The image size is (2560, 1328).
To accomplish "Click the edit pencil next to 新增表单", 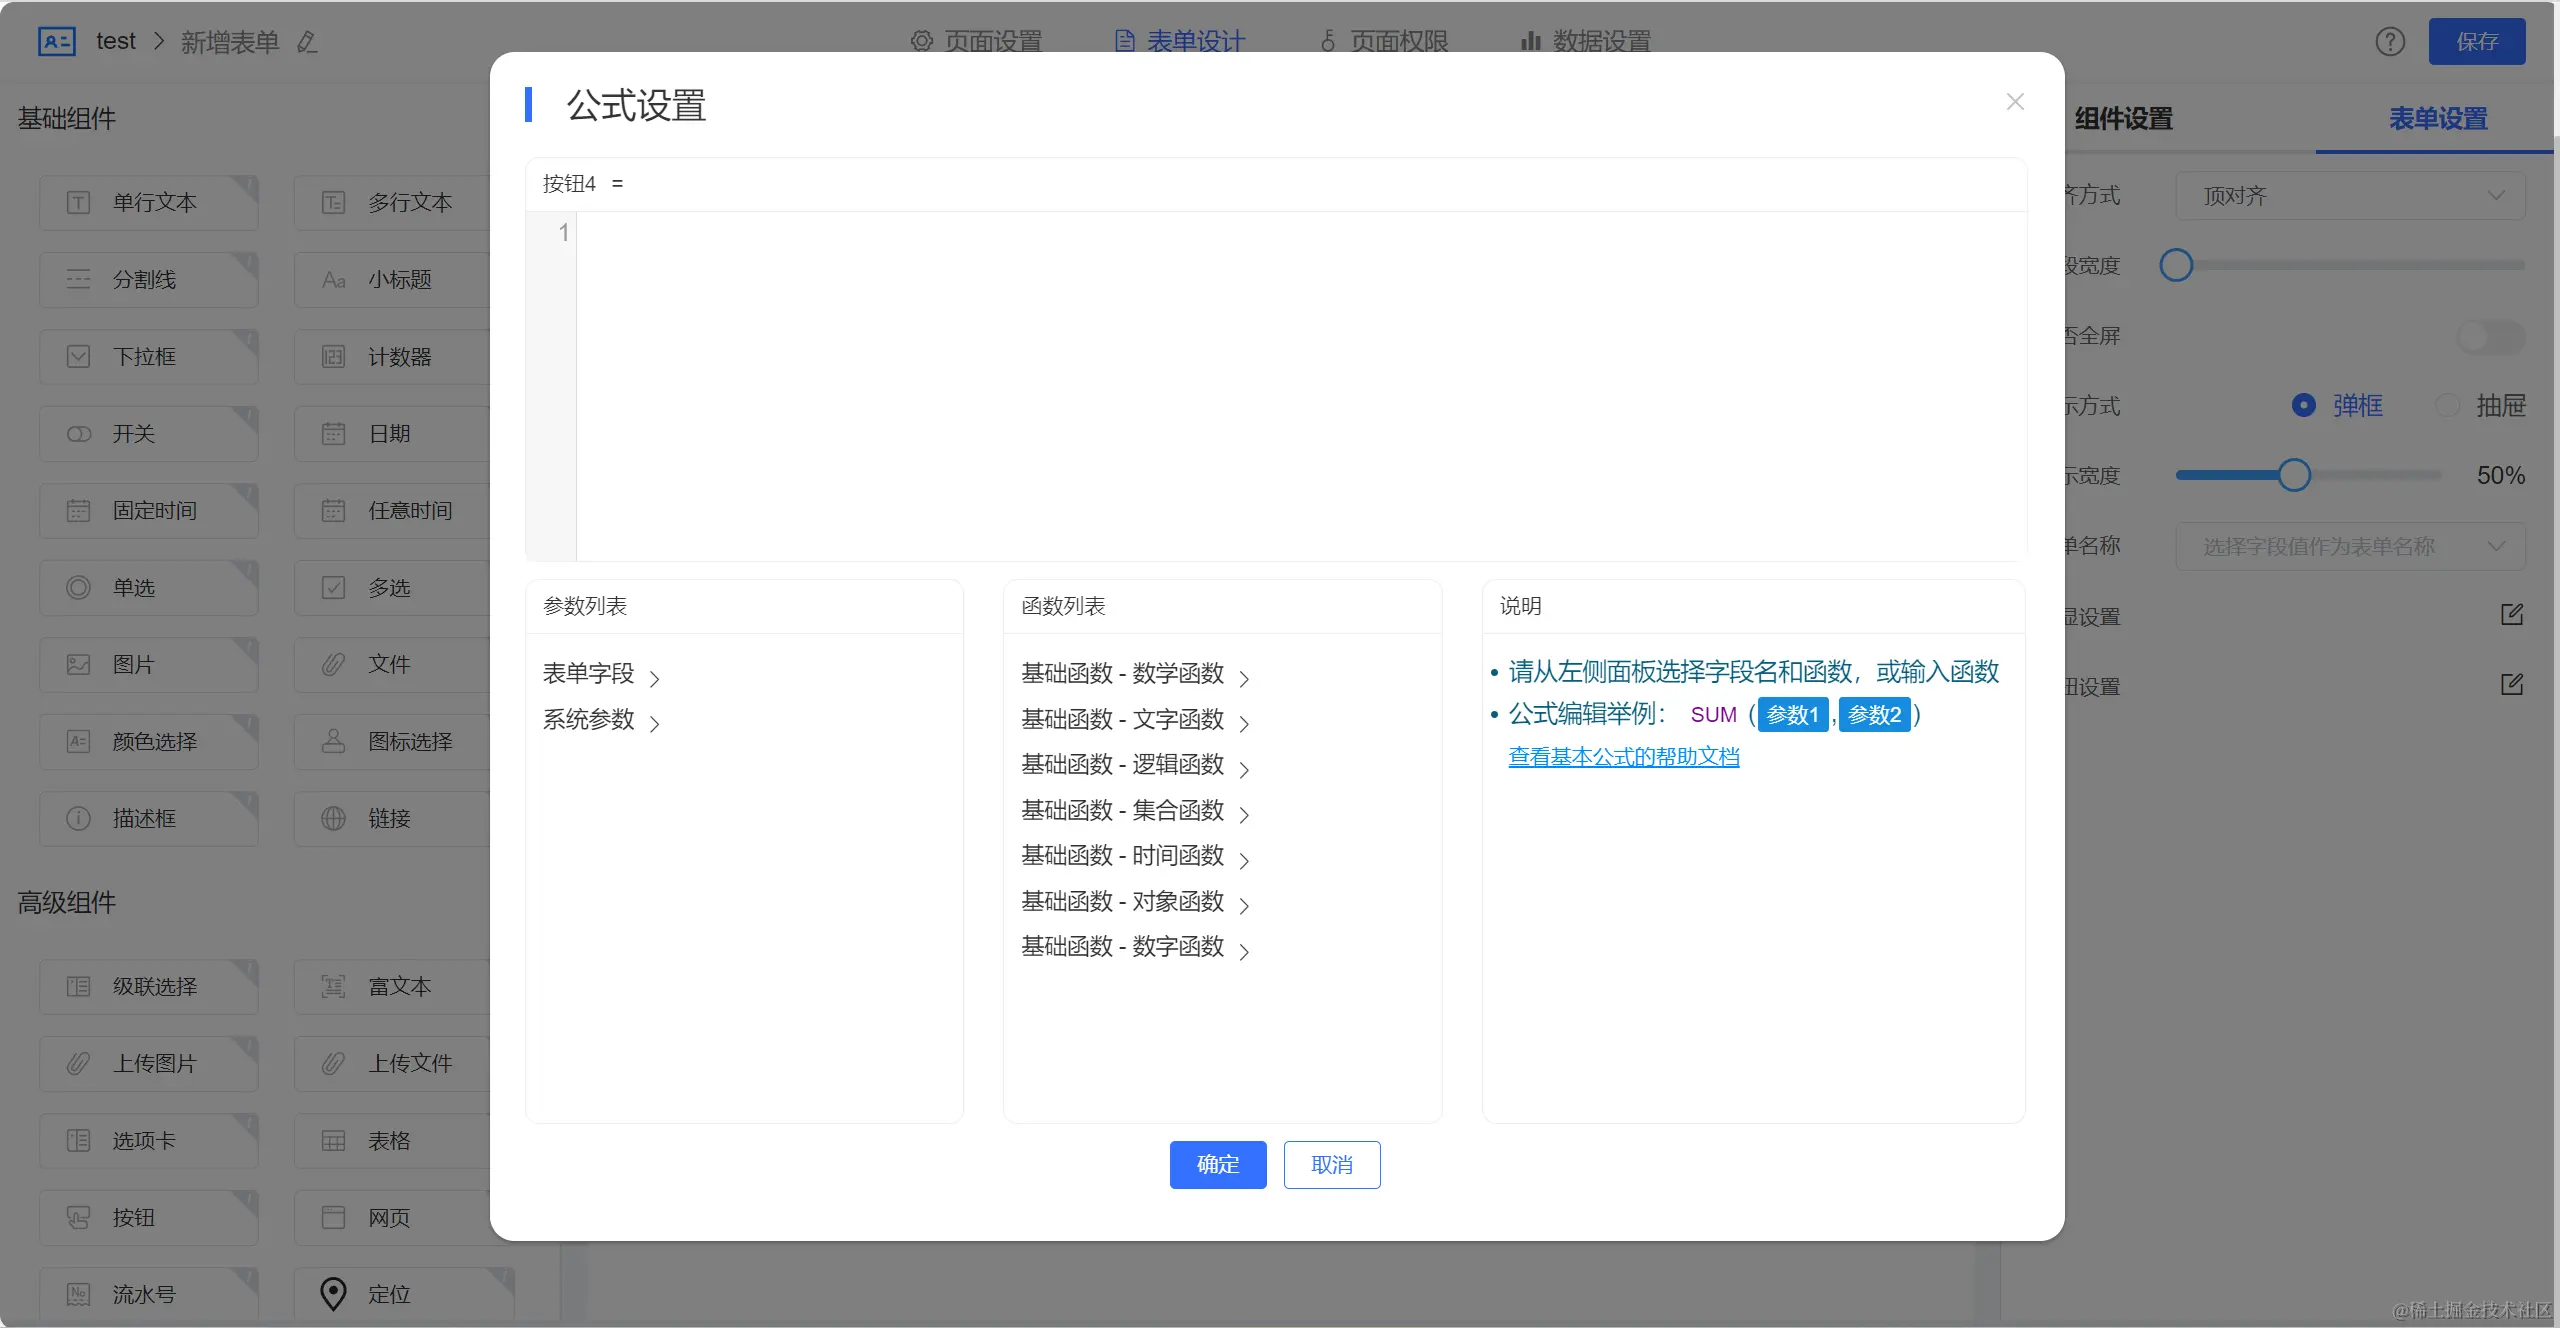I will (307, 42).
